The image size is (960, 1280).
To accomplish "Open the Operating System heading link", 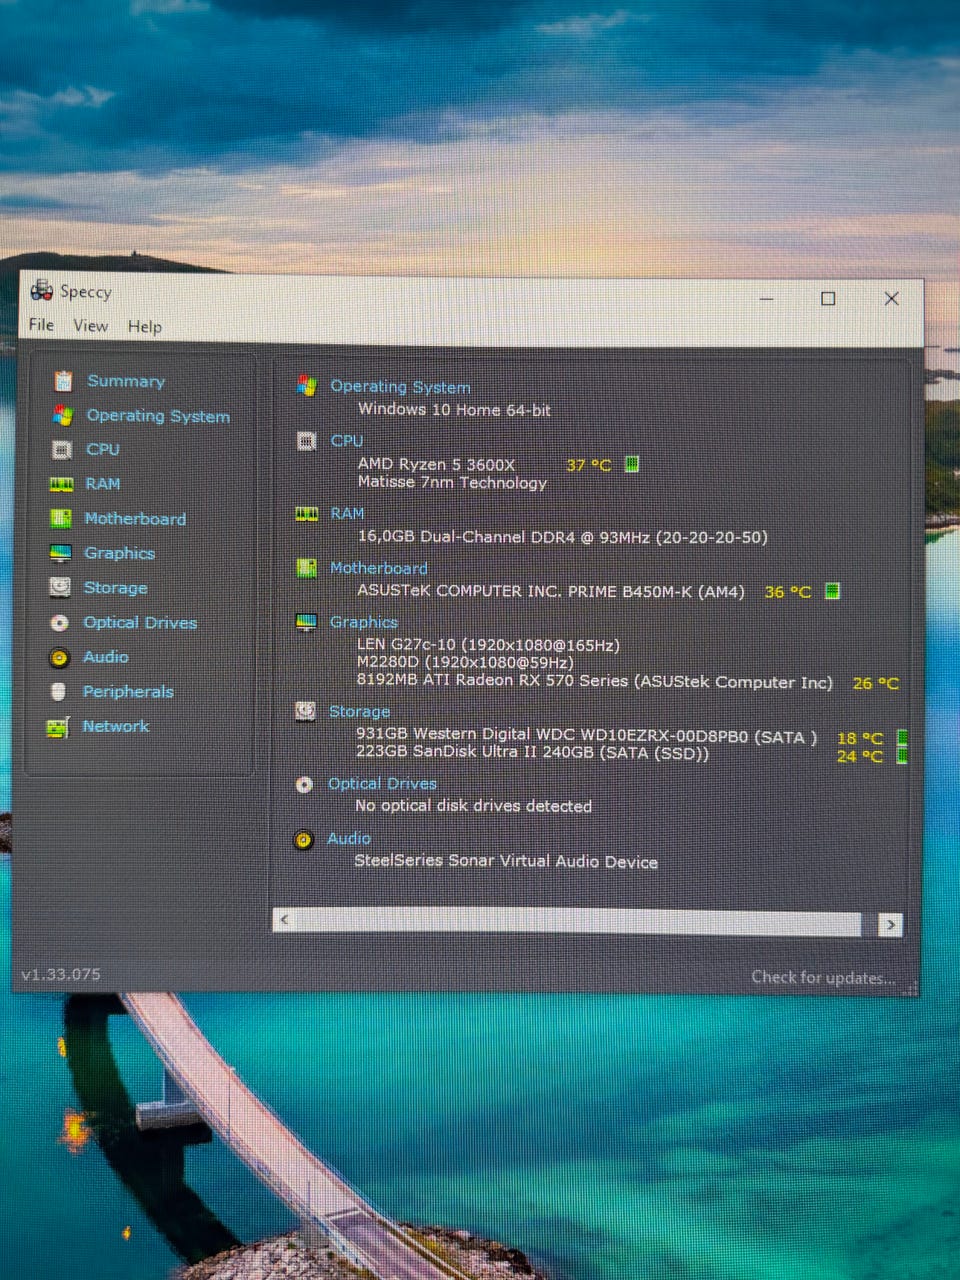I will [x=400, y=387].
